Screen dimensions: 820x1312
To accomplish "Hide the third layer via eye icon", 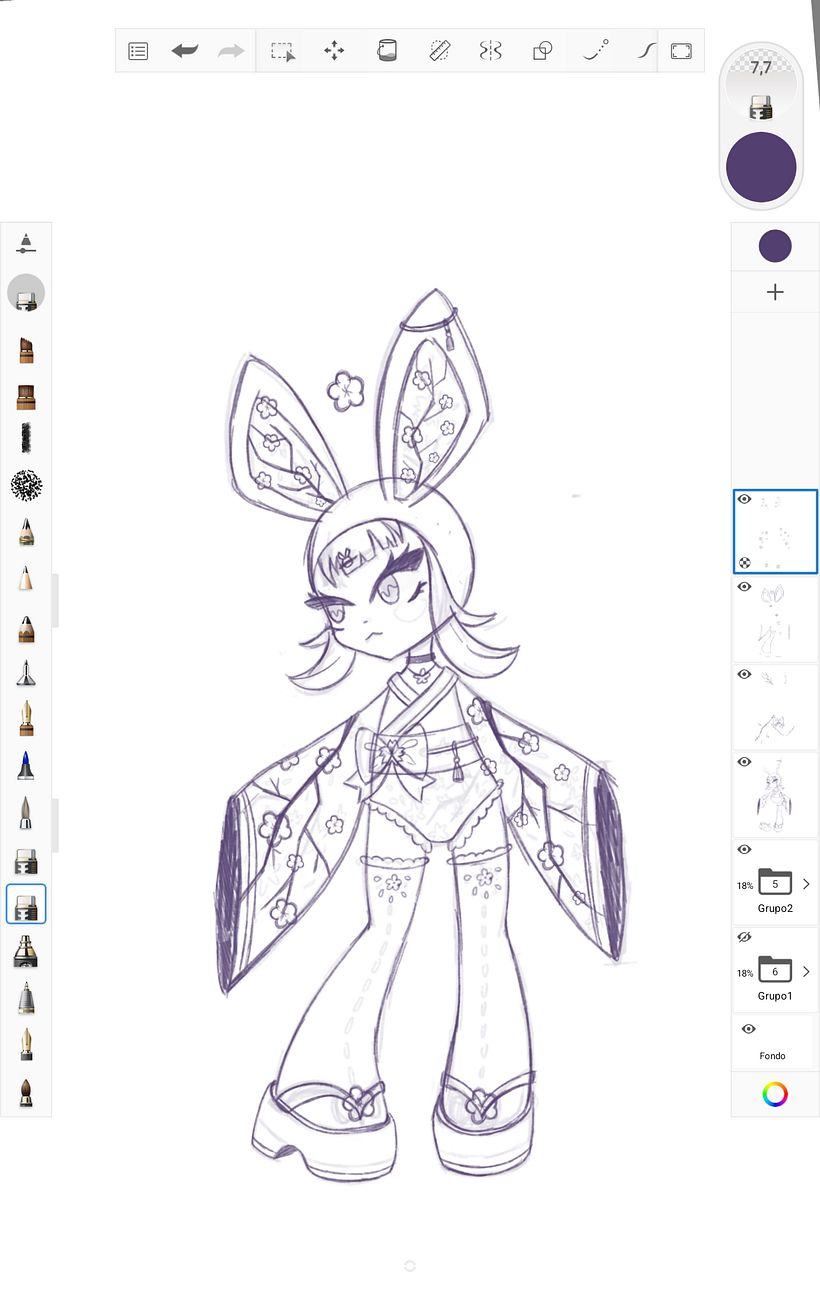I will pyautogui.click(x=744, y=675).
